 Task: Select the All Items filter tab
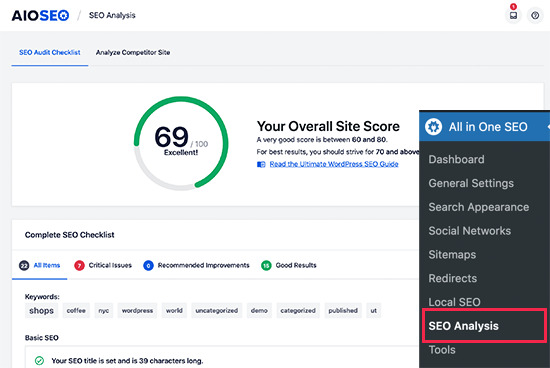click(x=40, y=266)
